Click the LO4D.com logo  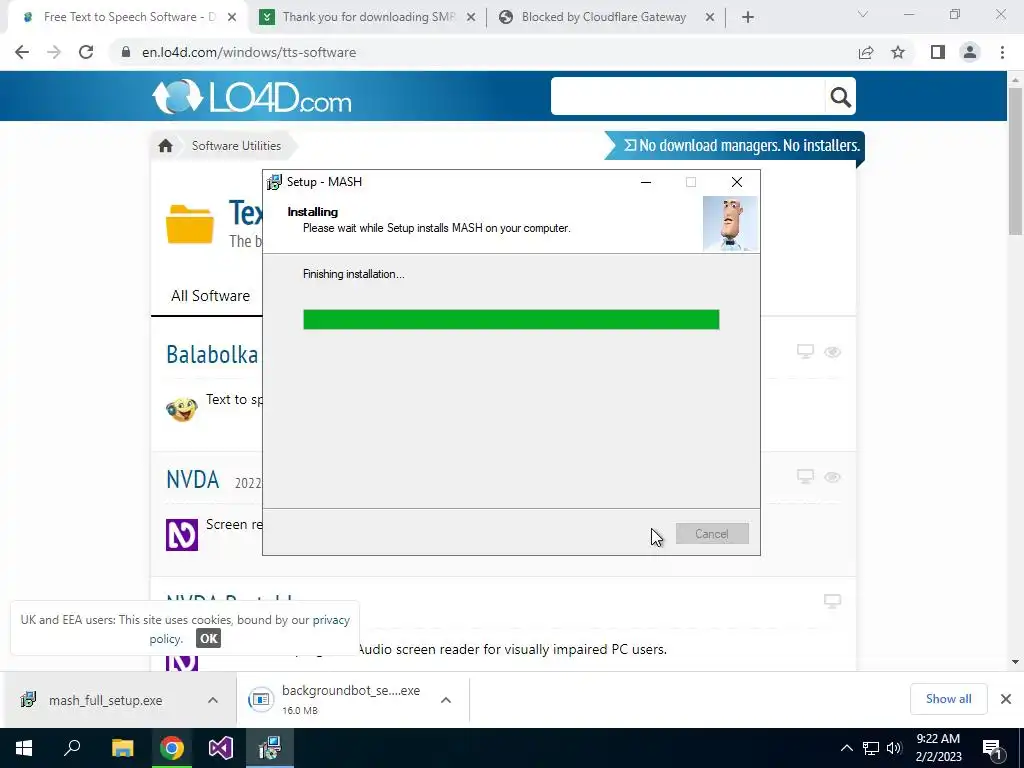[x=251, y=97]
